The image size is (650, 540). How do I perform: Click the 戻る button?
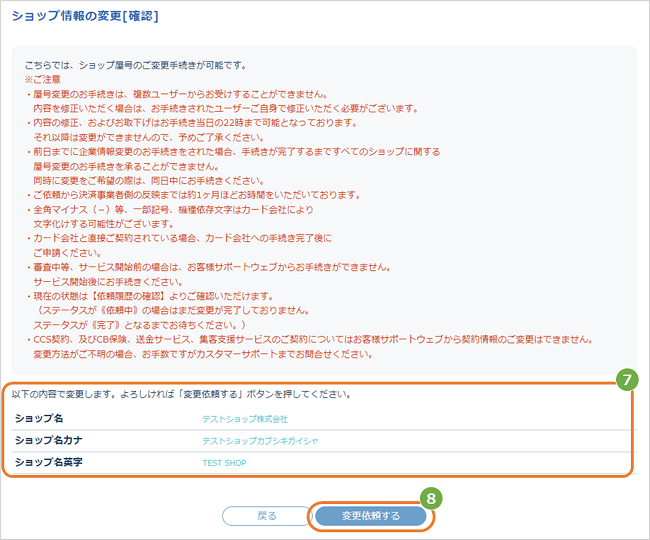pyautogui.click(x=267, y=516)
